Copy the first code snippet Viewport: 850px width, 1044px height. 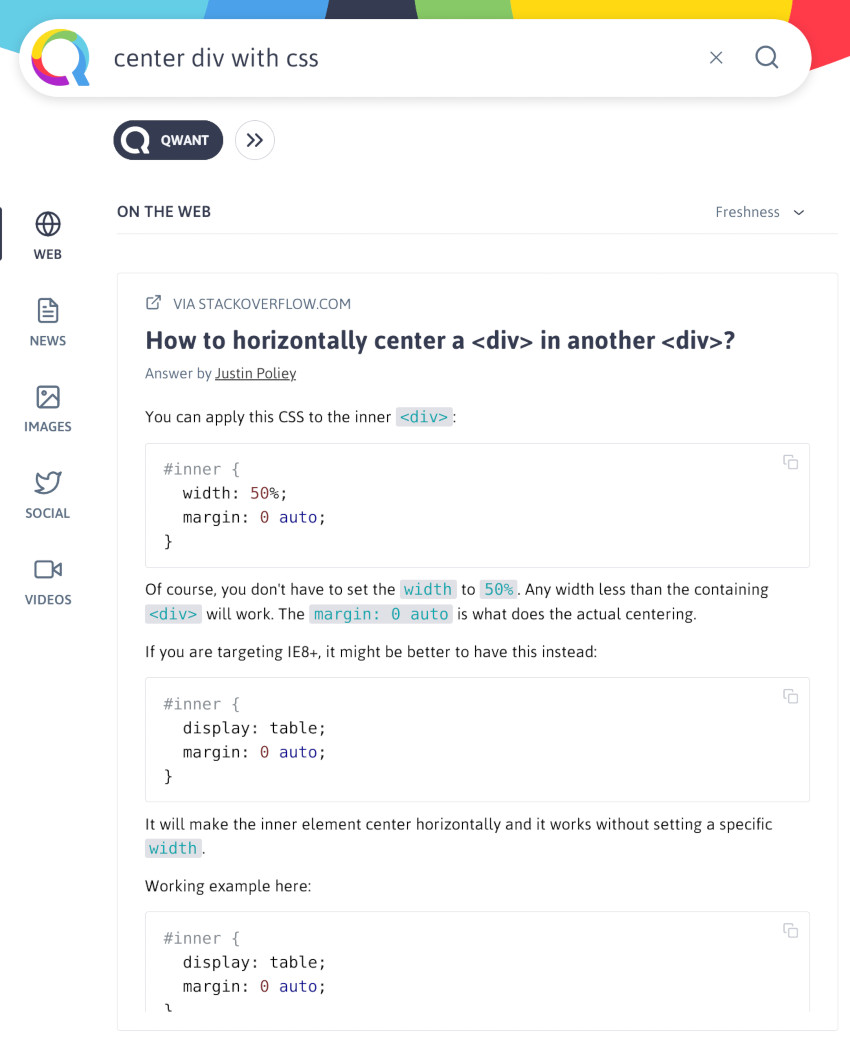790,462
